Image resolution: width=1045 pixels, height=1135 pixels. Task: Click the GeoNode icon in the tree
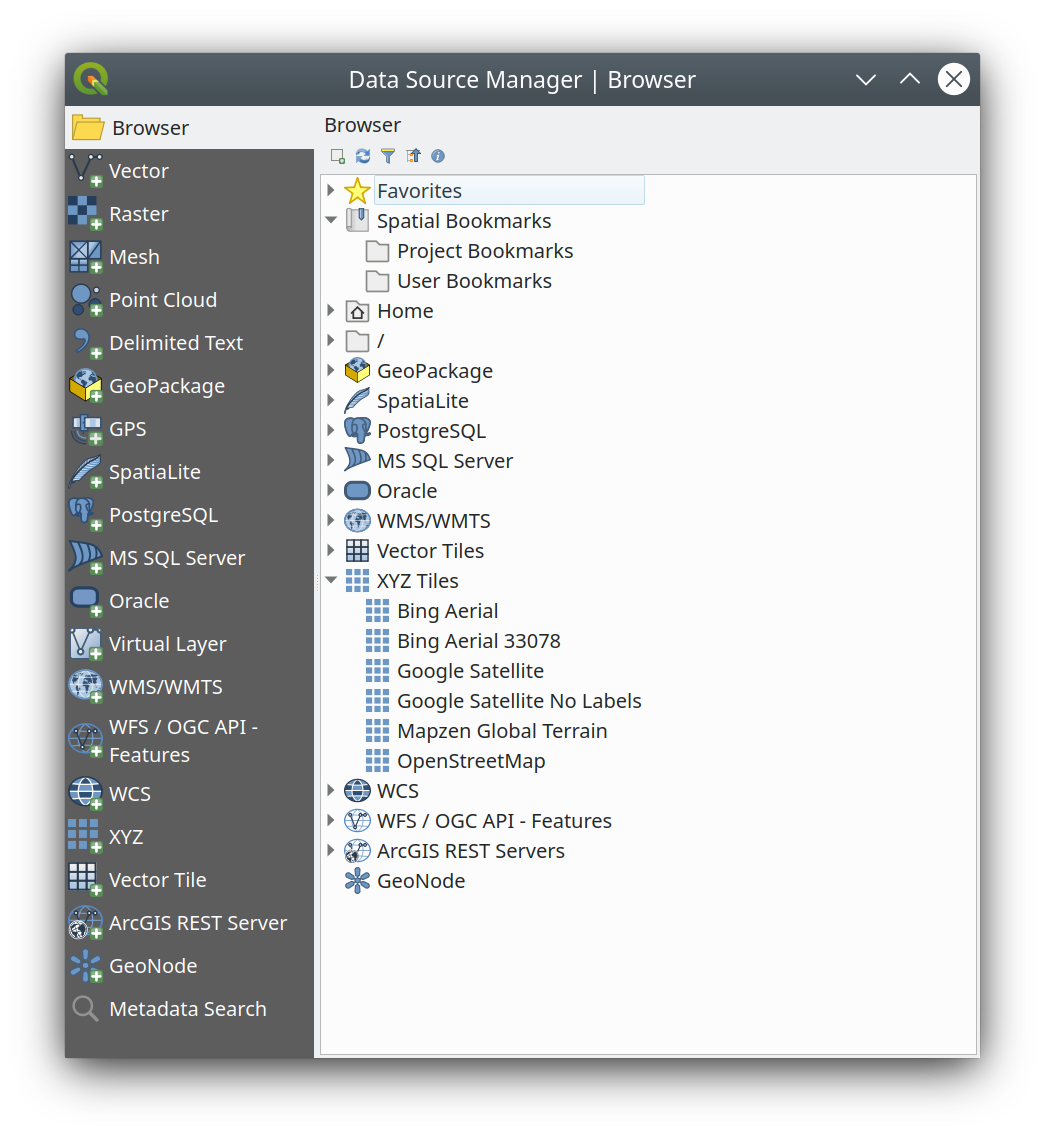pyautogui.click(x=357, y=880)
